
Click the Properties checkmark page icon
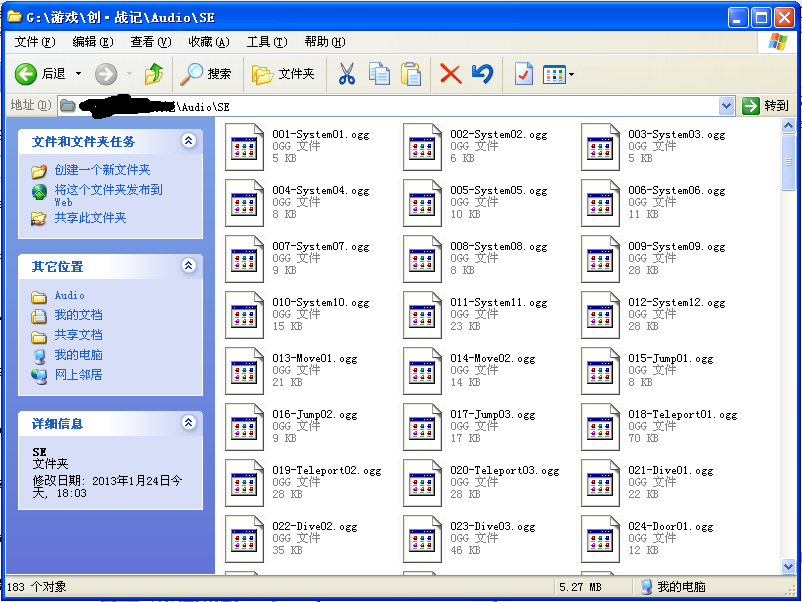click(x=523, y=74)
